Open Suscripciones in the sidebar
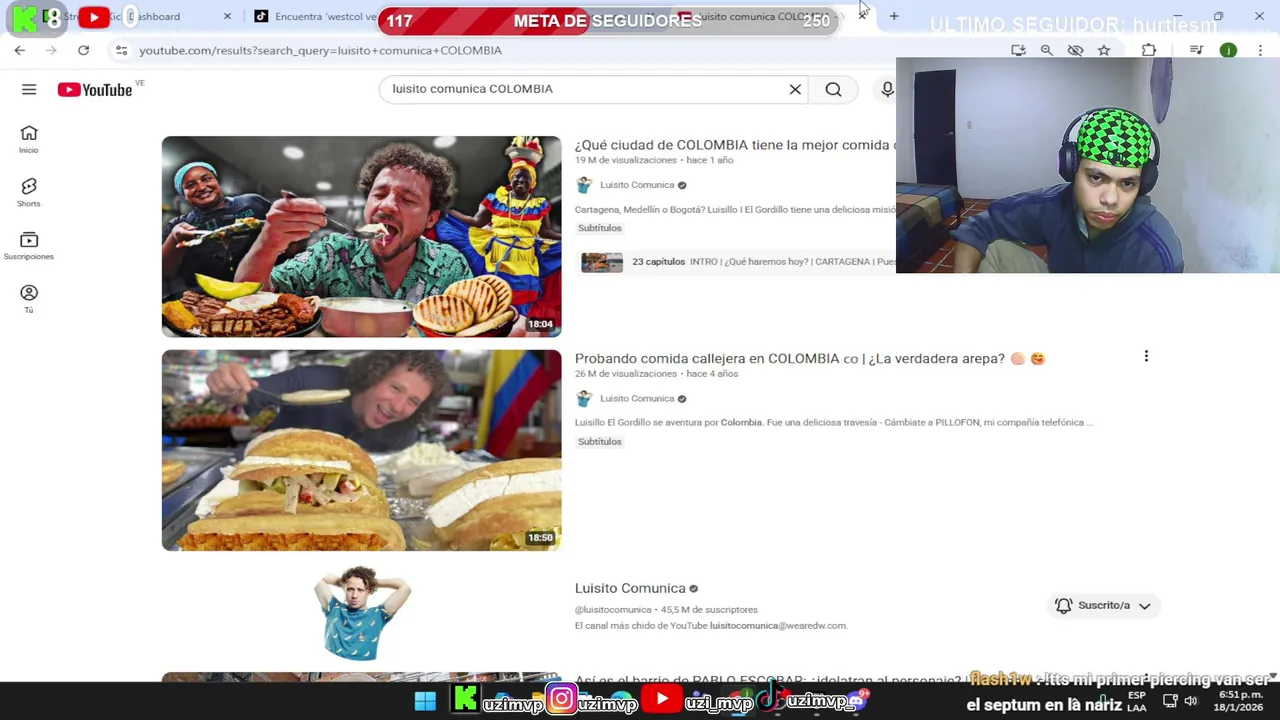Screen dimensions: 1280x720 [29, 246]
